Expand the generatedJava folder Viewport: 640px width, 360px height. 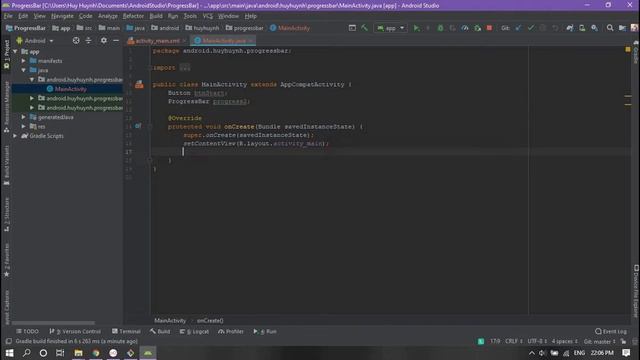coord(23,117)
